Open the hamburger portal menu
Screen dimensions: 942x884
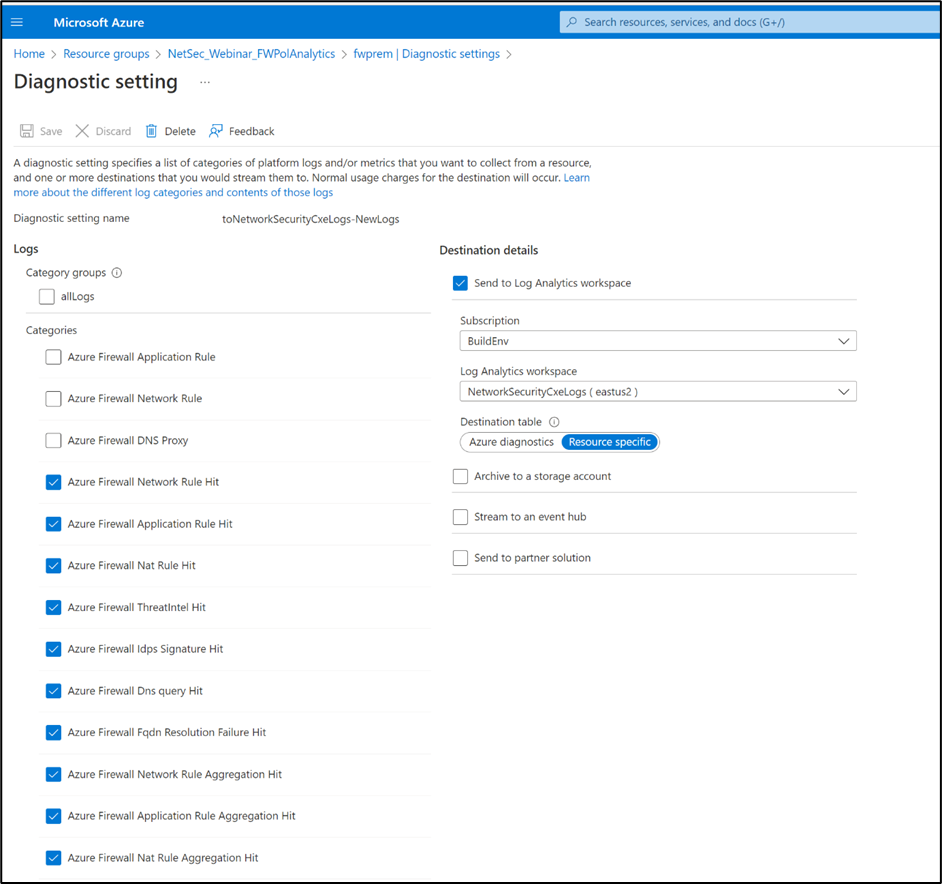(x=17, y=22)
